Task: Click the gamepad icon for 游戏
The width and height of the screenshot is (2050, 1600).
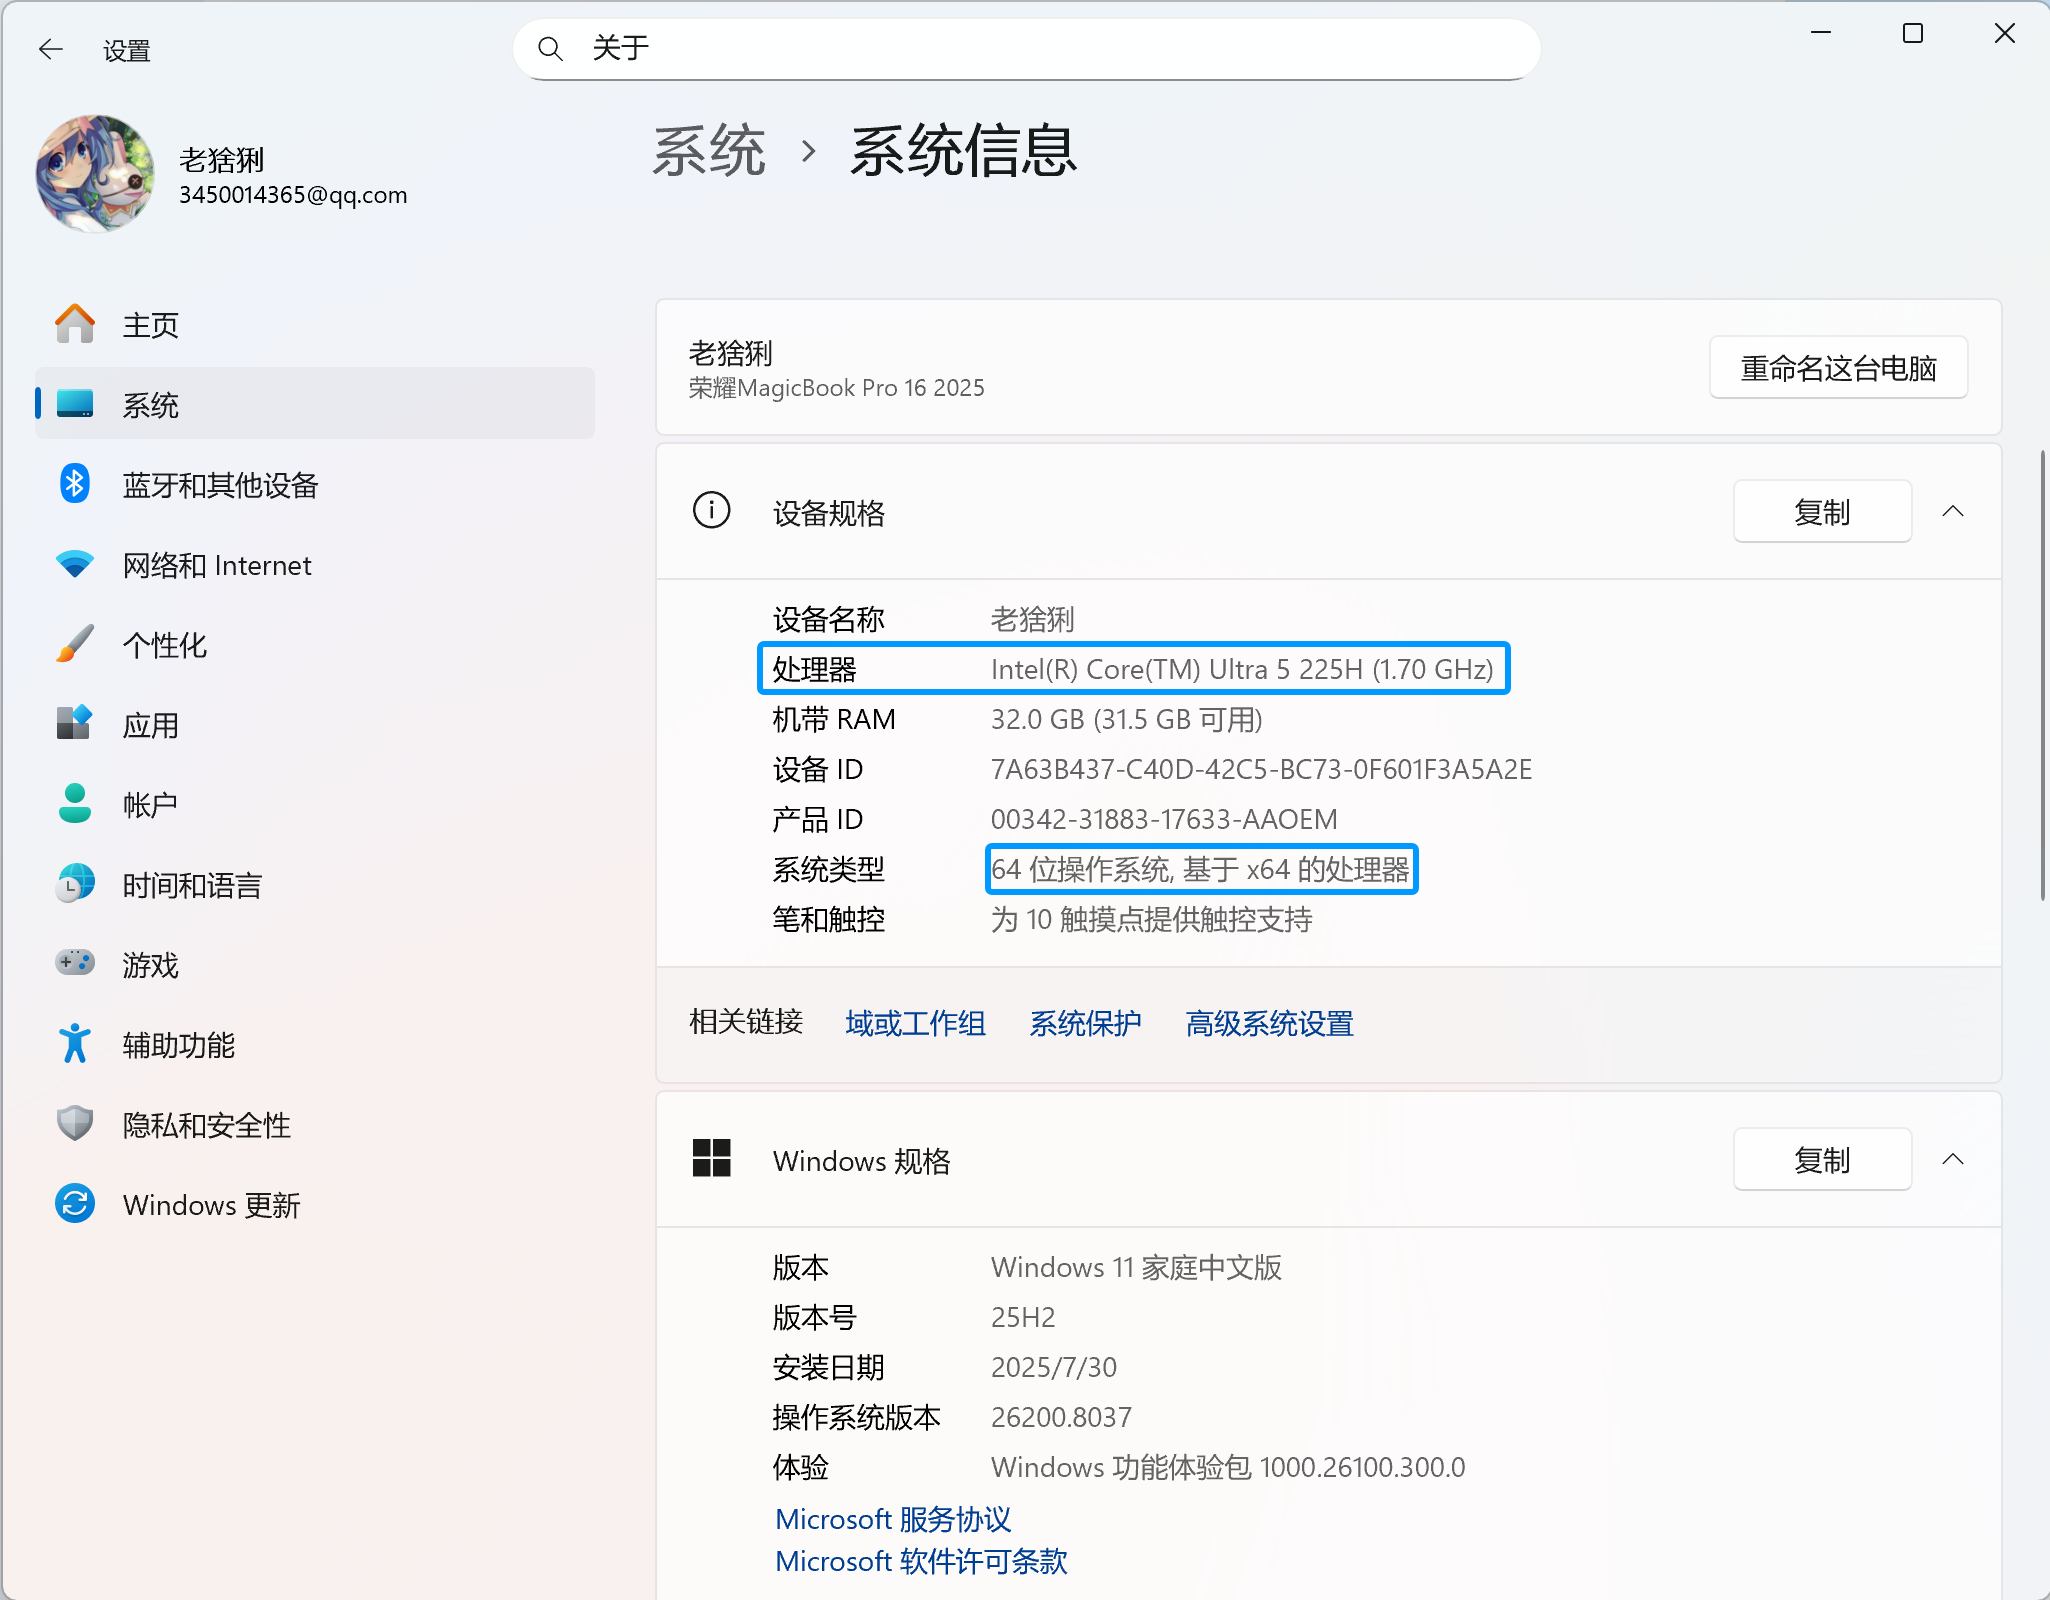Action: tap(75, 963)
